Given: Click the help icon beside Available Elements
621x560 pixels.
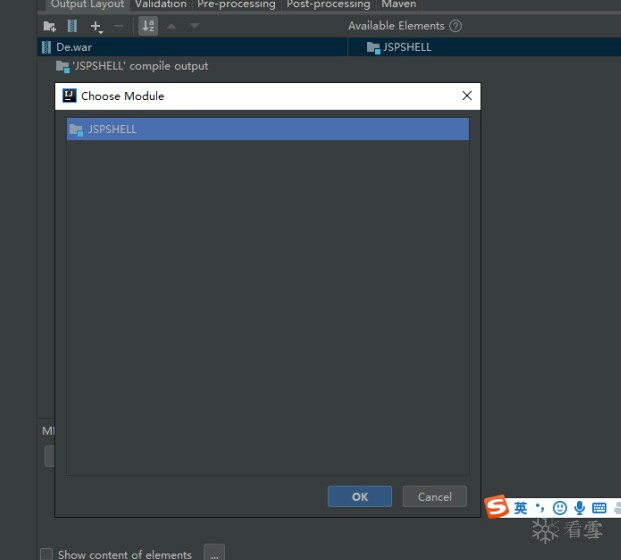Looking at the screenshot, I should coord(456,26).
